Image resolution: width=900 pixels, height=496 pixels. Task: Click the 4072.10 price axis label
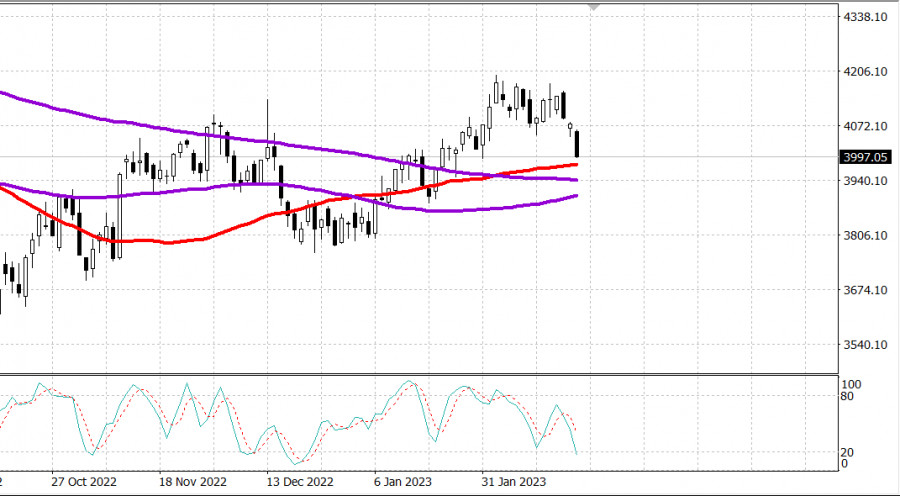(866, 126)
